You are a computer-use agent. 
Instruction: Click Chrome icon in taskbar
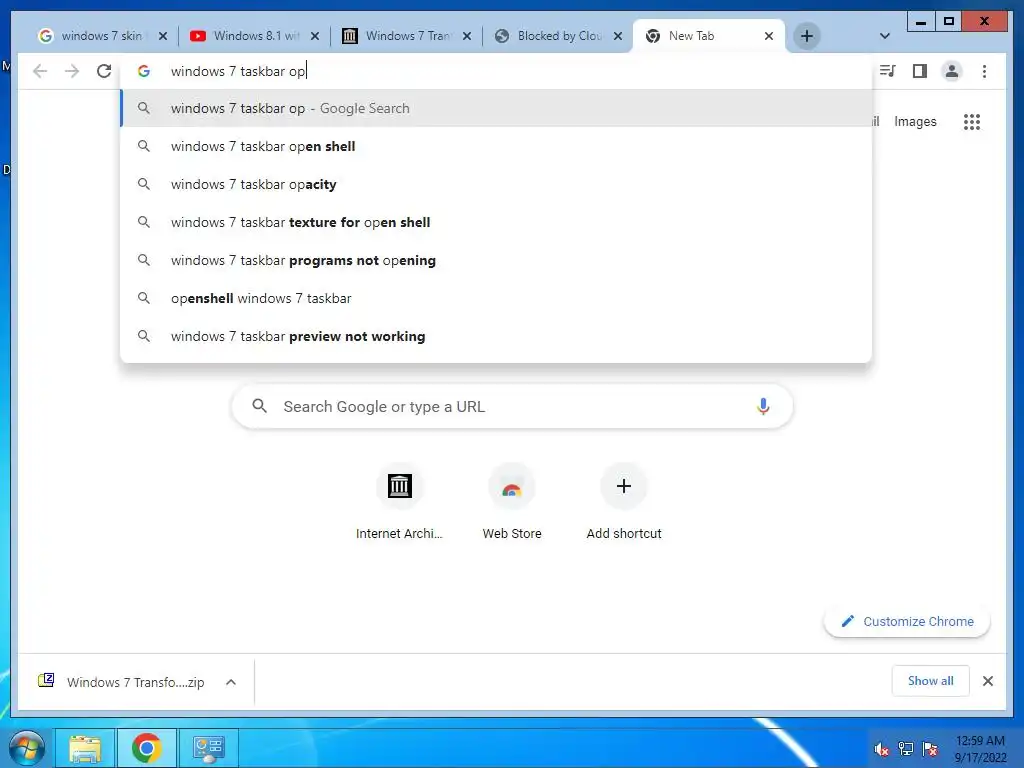click(146, 748)
